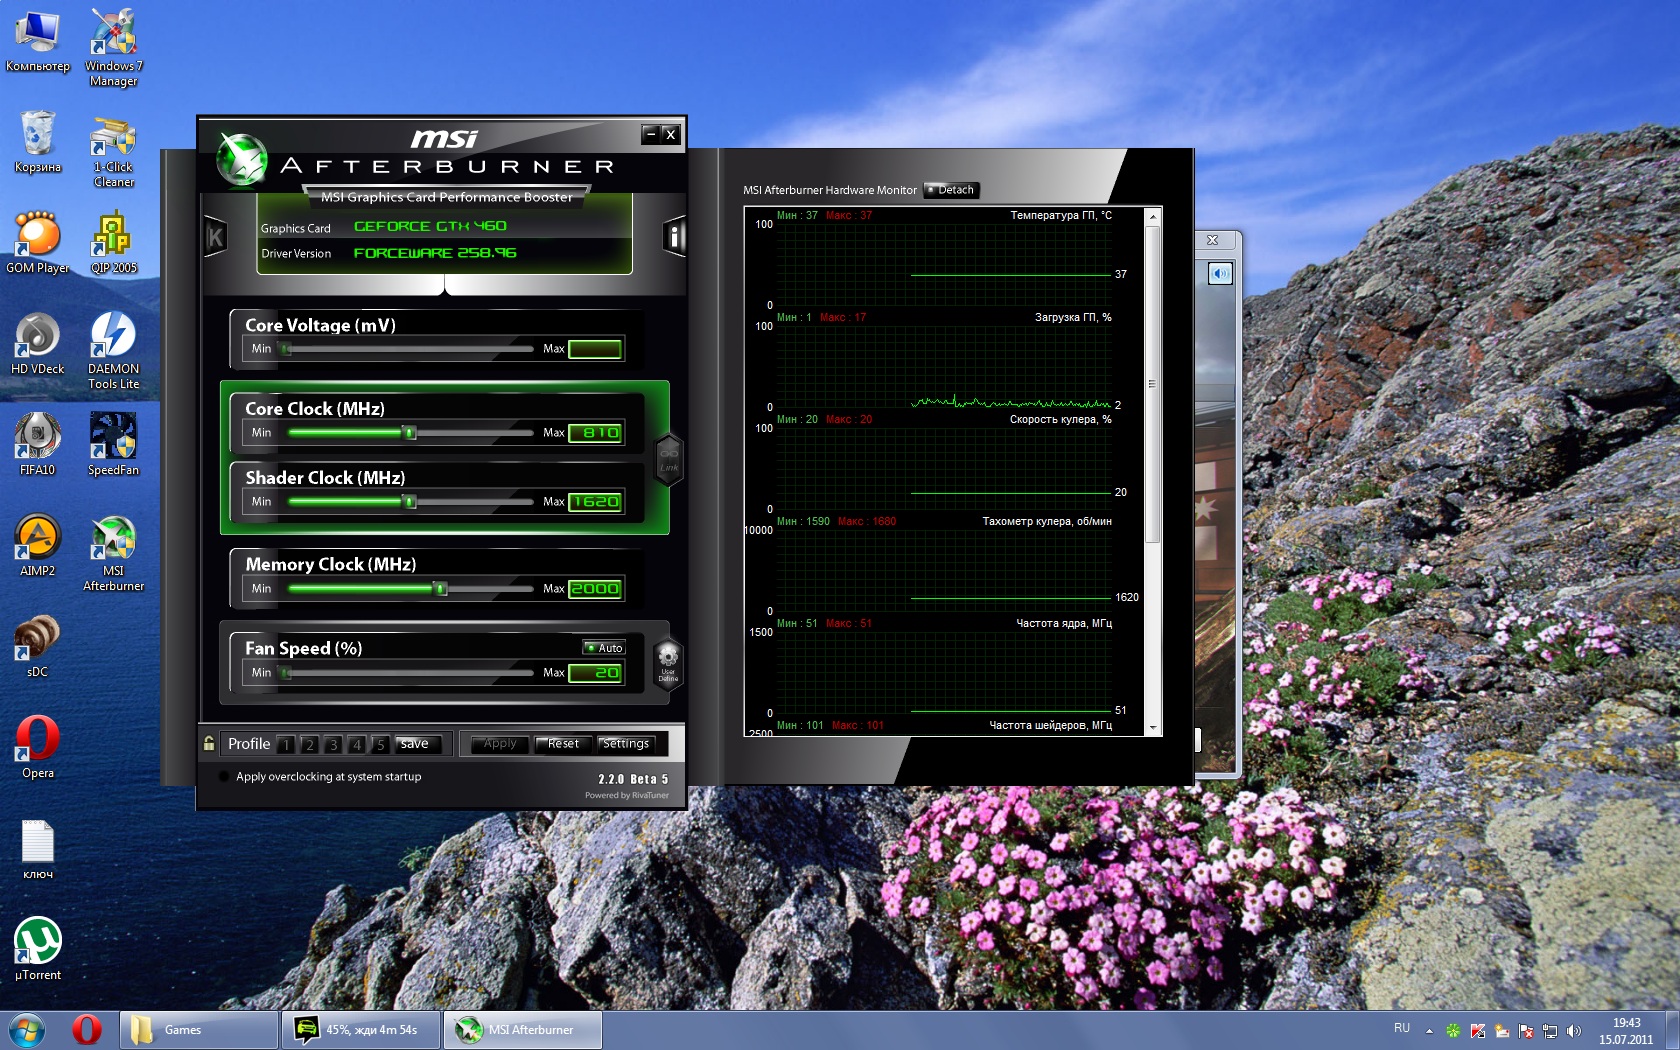1680x1050 pixels.
Task: Open GOM Player desktop icon
Action: 37,242
